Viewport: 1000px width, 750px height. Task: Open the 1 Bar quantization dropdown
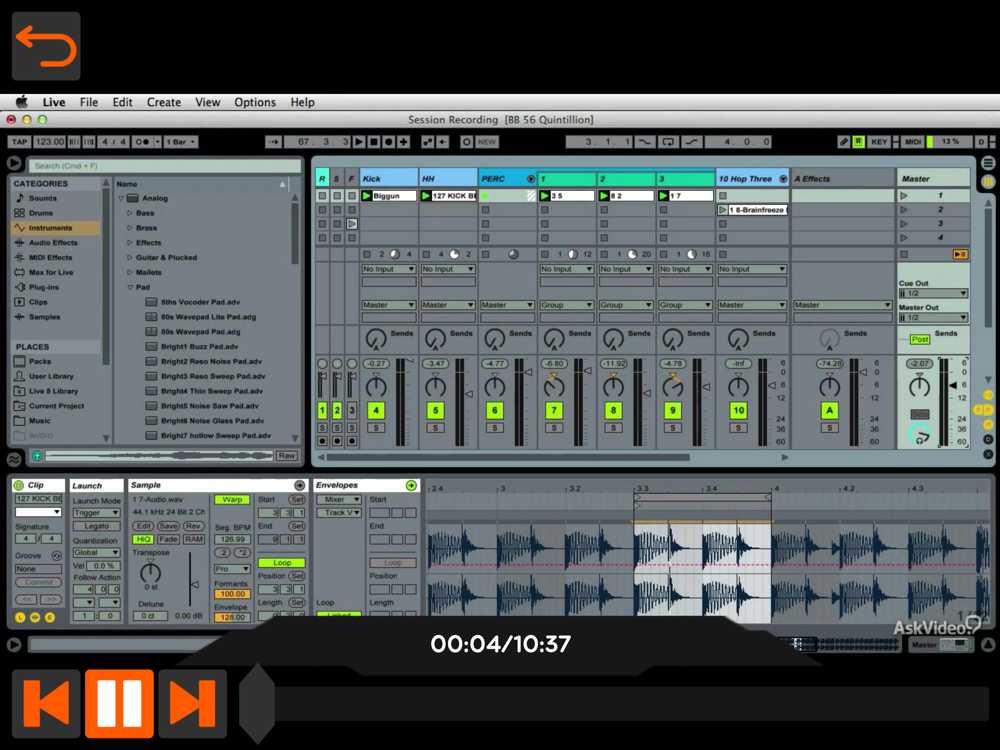(181, 142)
